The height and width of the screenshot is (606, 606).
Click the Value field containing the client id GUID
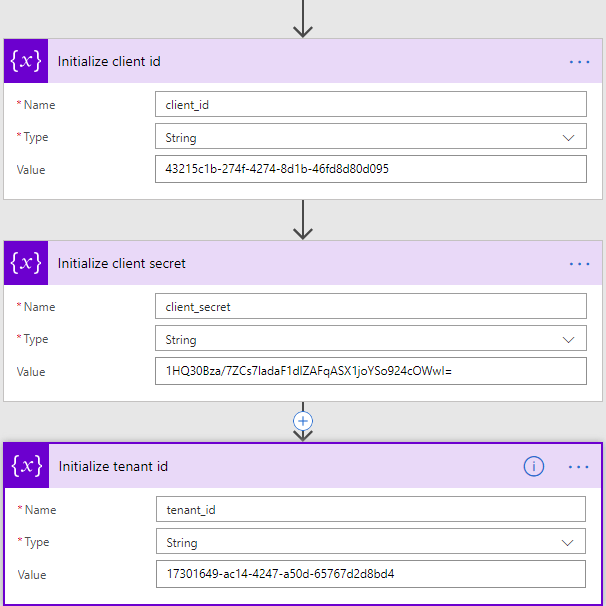[370, 169]
